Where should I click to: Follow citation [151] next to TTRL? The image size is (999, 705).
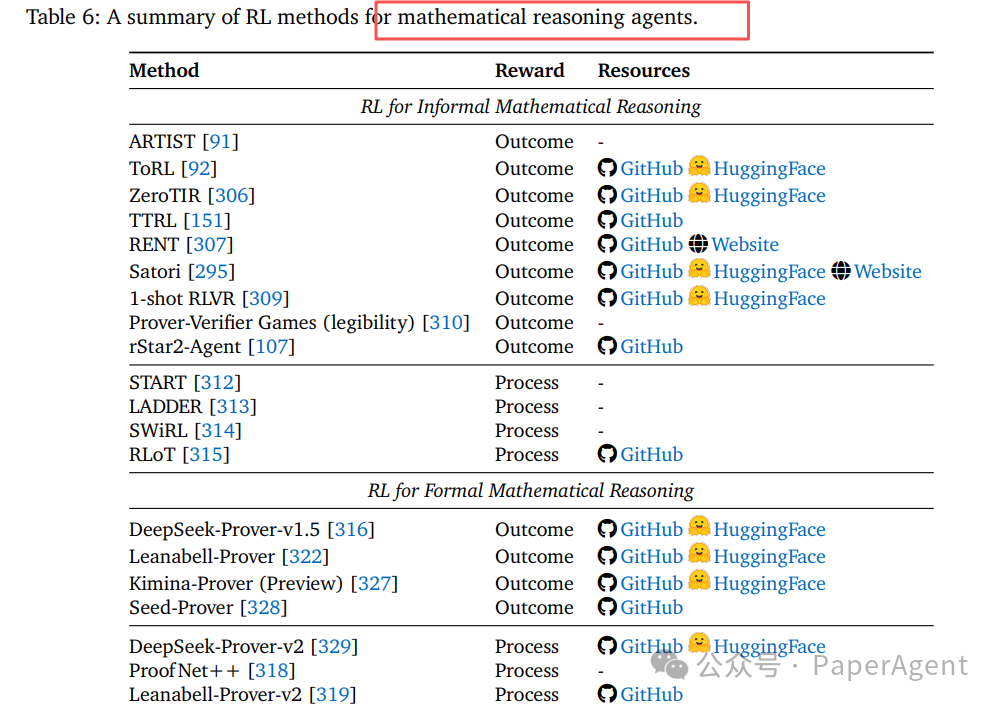point(207,220)
